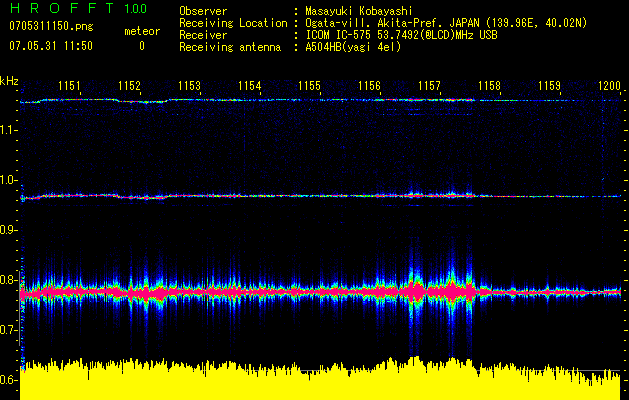Click the HROFFT 1.0.0 title text
Image resolution: width=629 pixels, height=400 pixels.
click(x=79, y=8)
